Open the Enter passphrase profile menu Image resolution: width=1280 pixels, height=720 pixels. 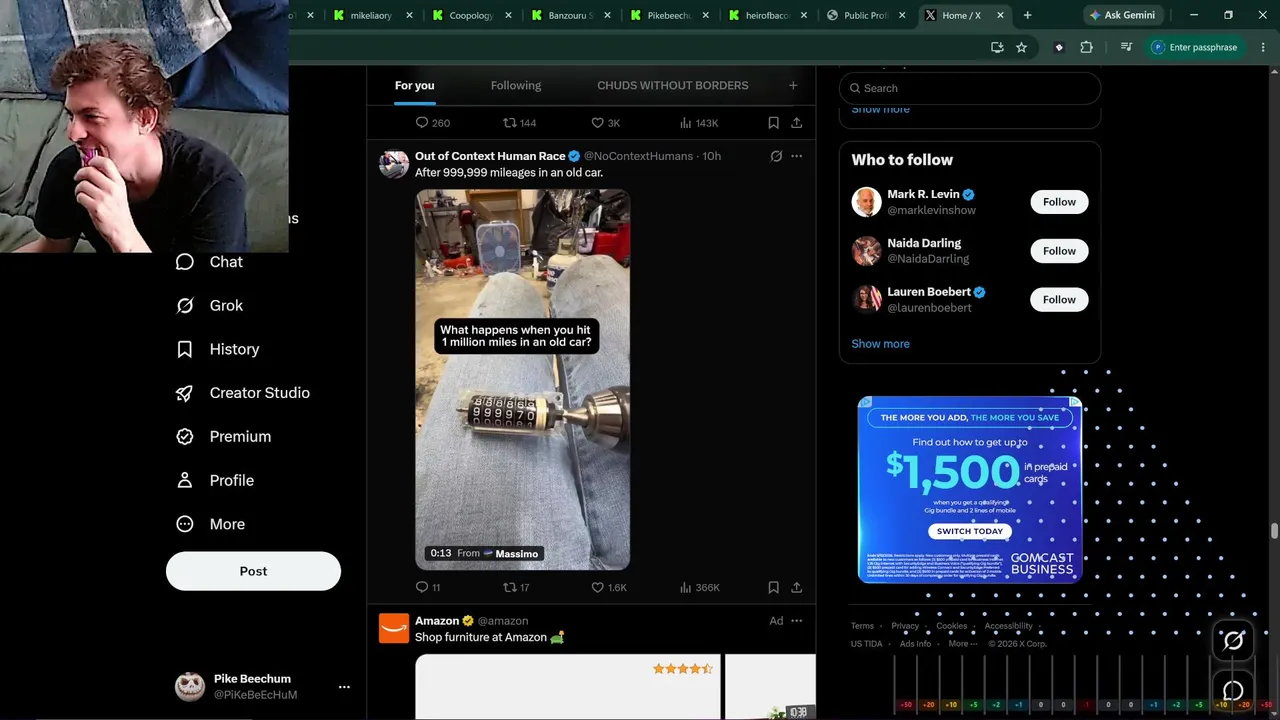pyautogui.click(x=1194, y=47)
